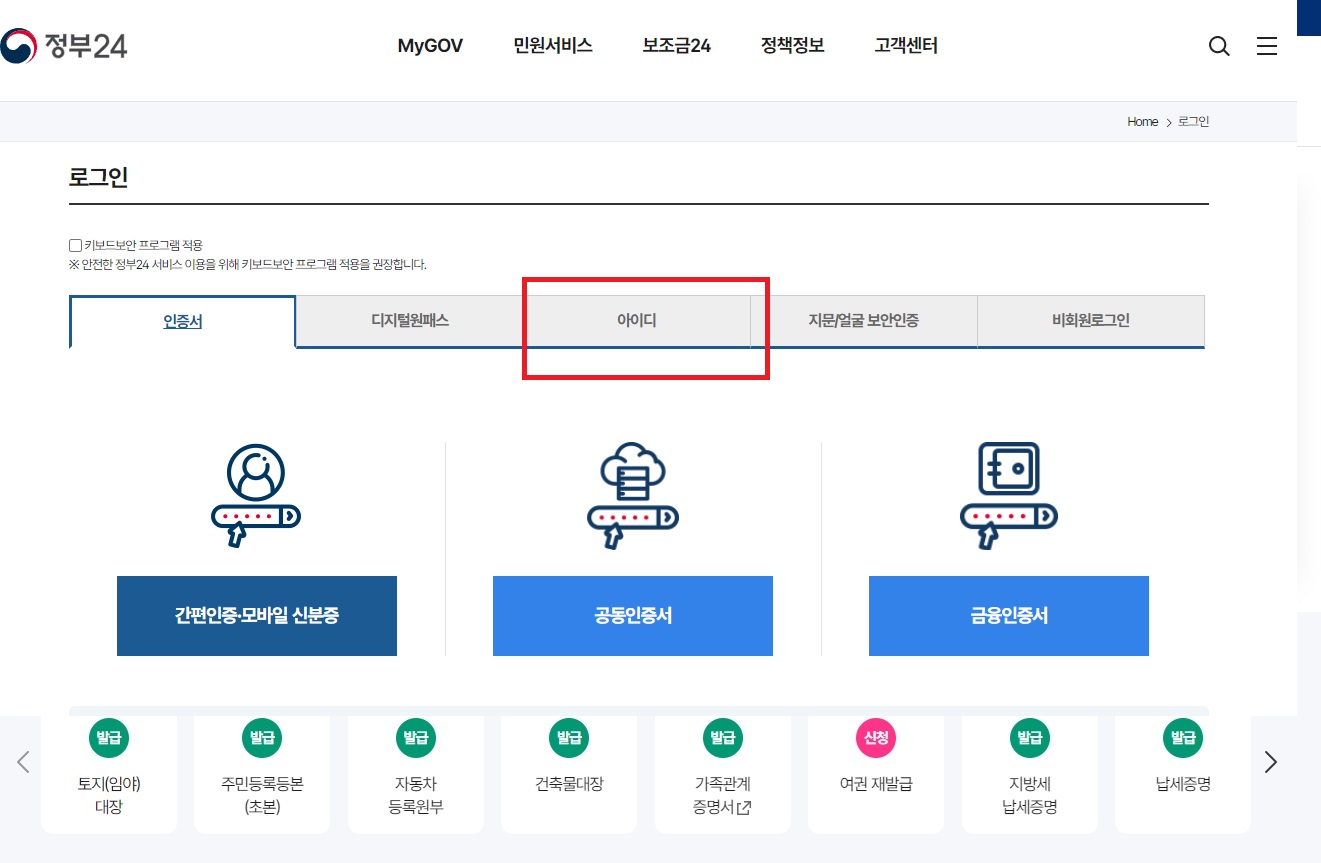Click the 정부24 logo
Screen dimensions: 1321x863
tap(65, 46)
